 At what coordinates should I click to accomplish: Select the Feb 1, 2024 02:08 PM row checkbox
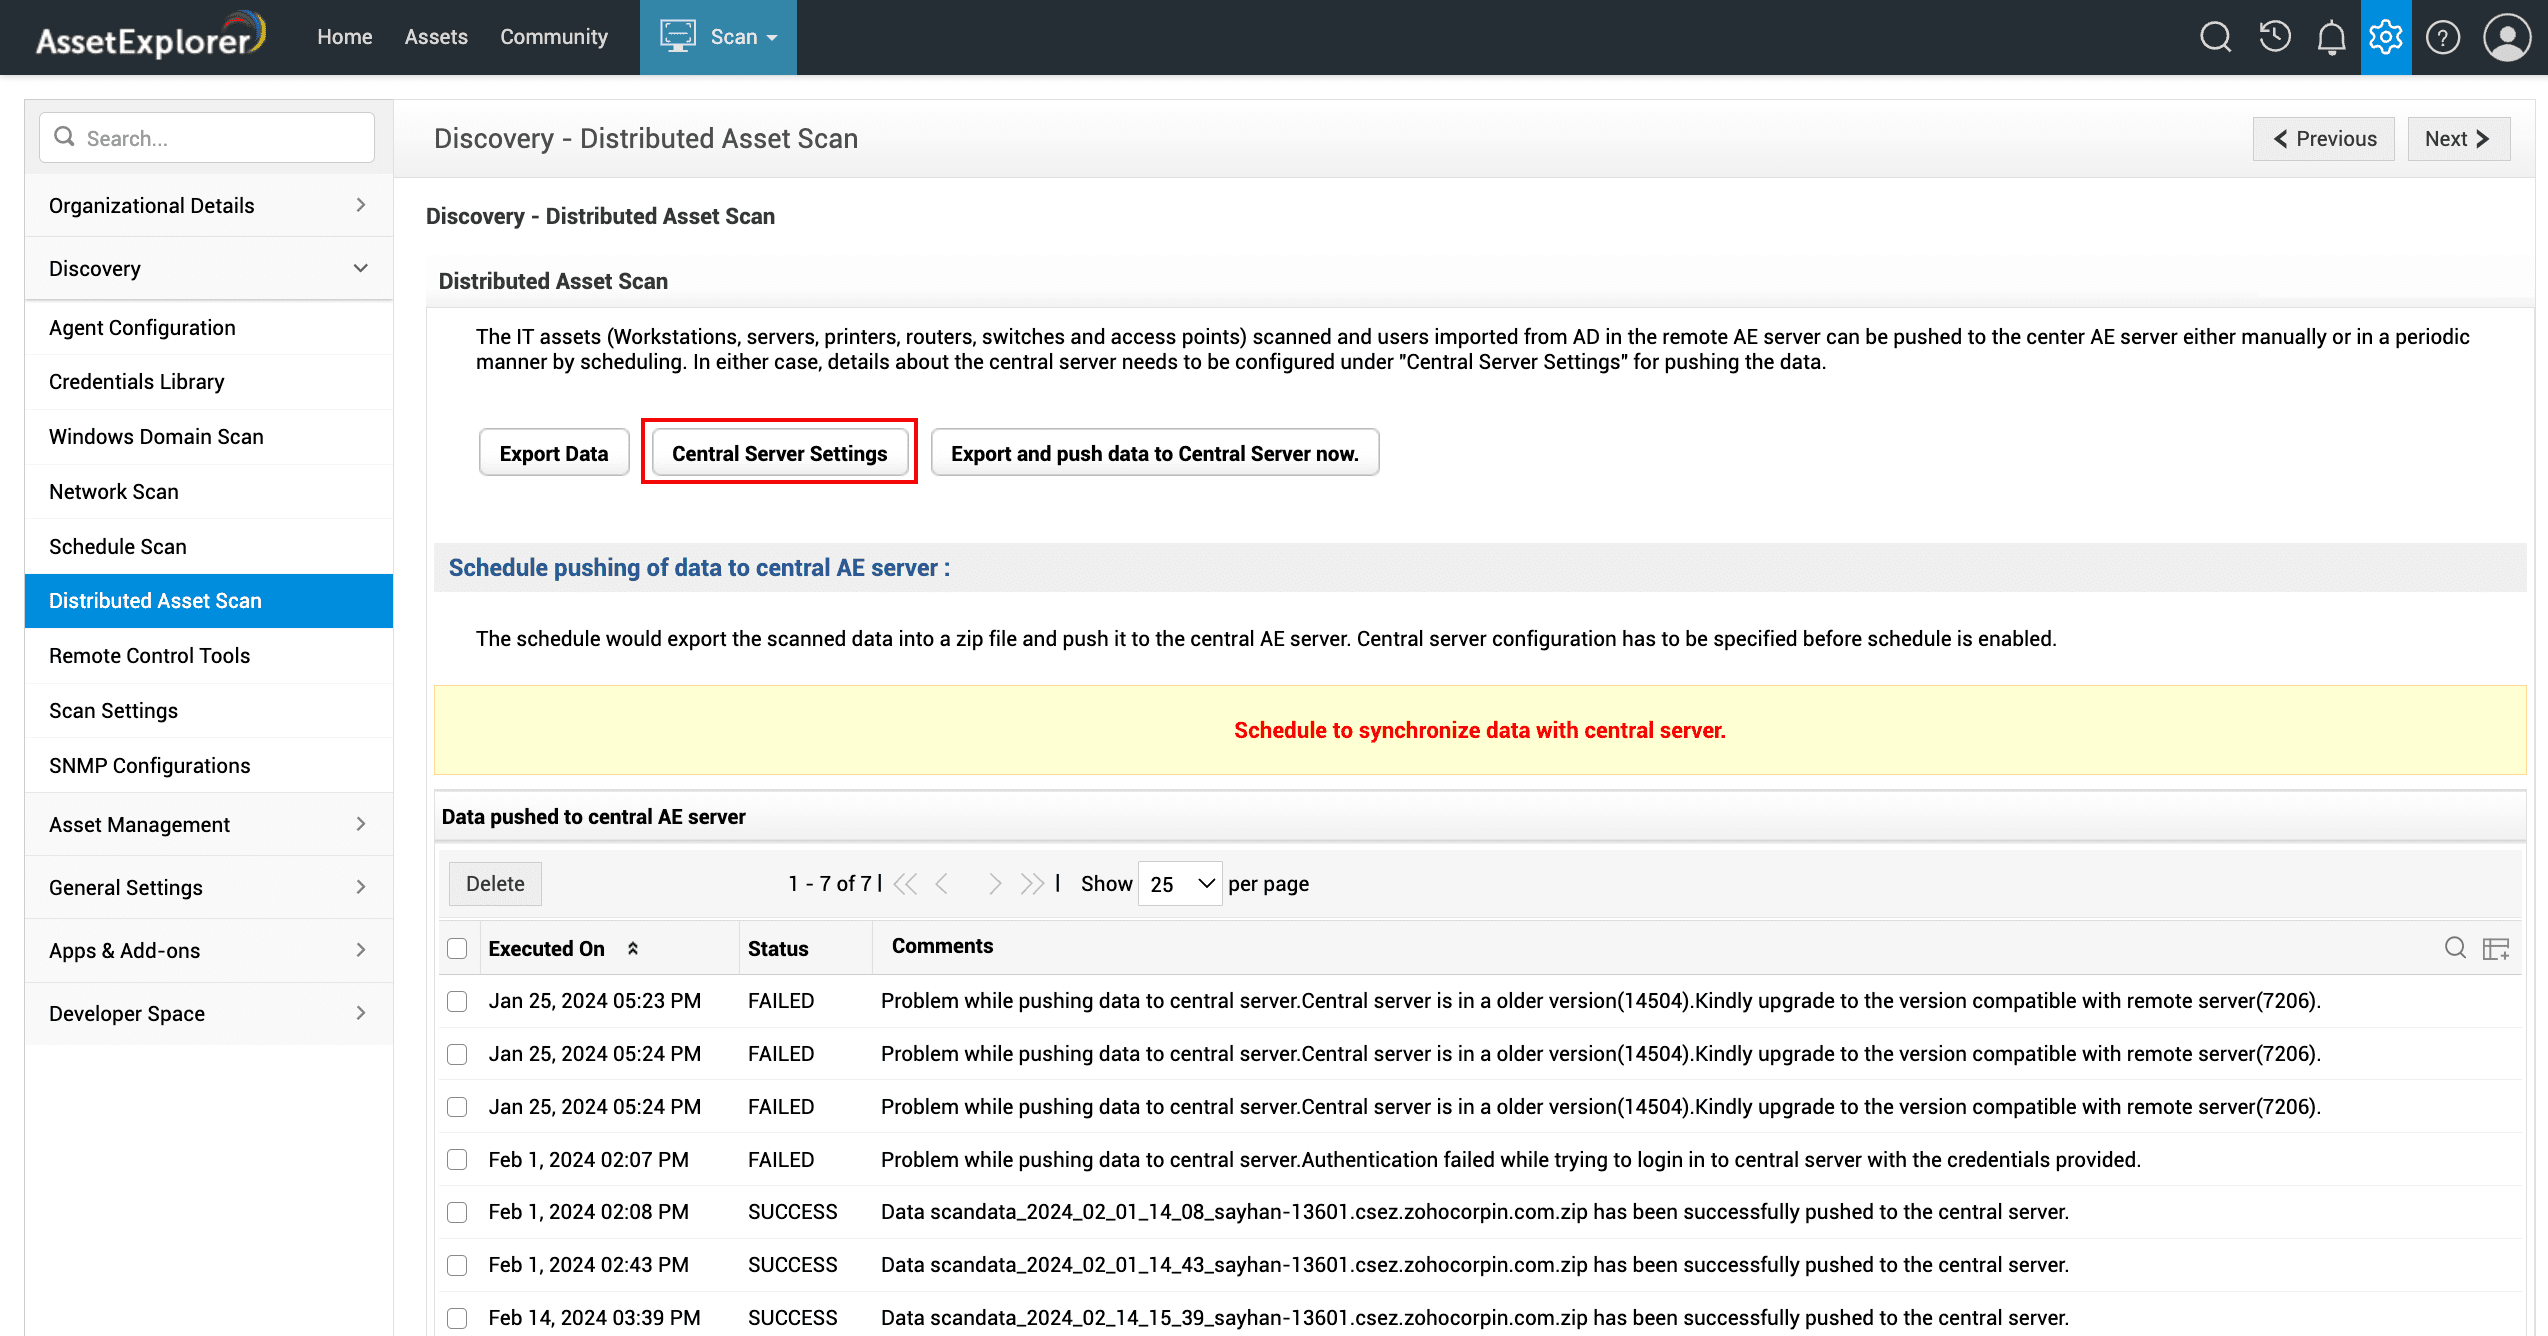click(x=457, y=1212)
